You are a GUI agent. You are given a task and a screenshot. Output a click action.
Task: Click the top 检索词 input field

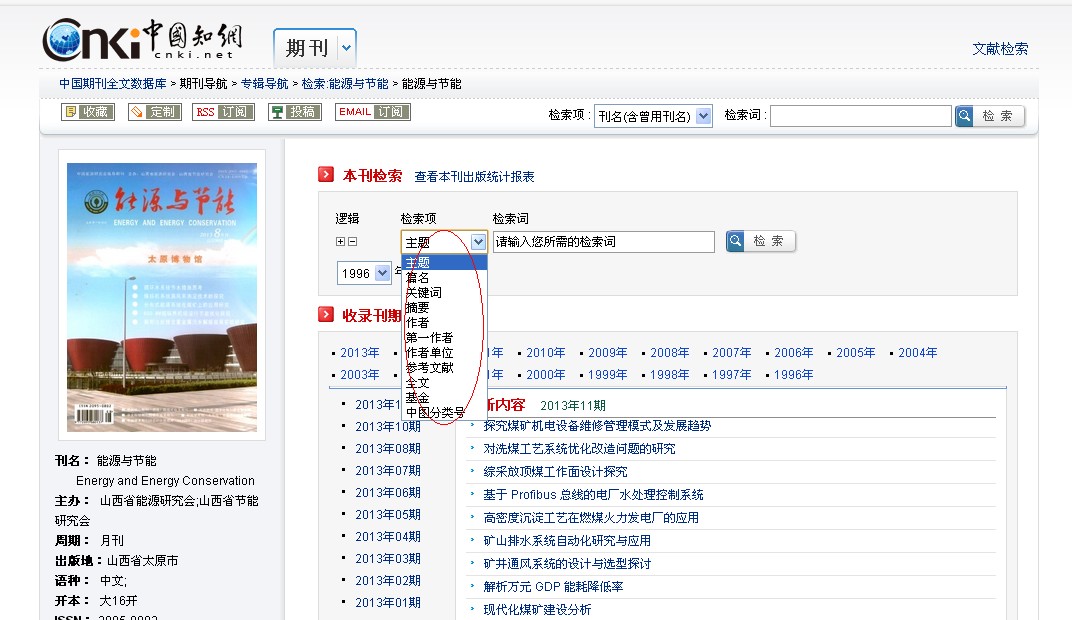(x=861, y=116)
